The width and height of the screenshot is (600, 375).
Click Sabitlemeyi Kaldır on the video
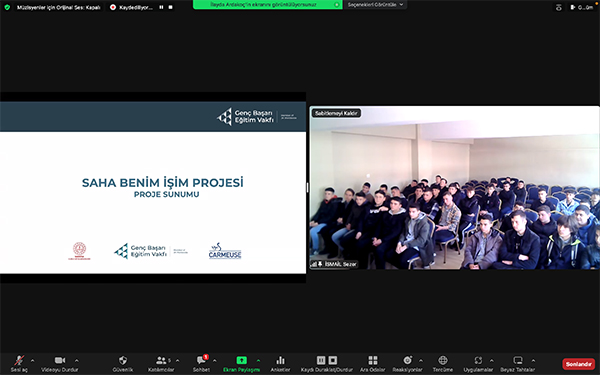click(336, 113)
